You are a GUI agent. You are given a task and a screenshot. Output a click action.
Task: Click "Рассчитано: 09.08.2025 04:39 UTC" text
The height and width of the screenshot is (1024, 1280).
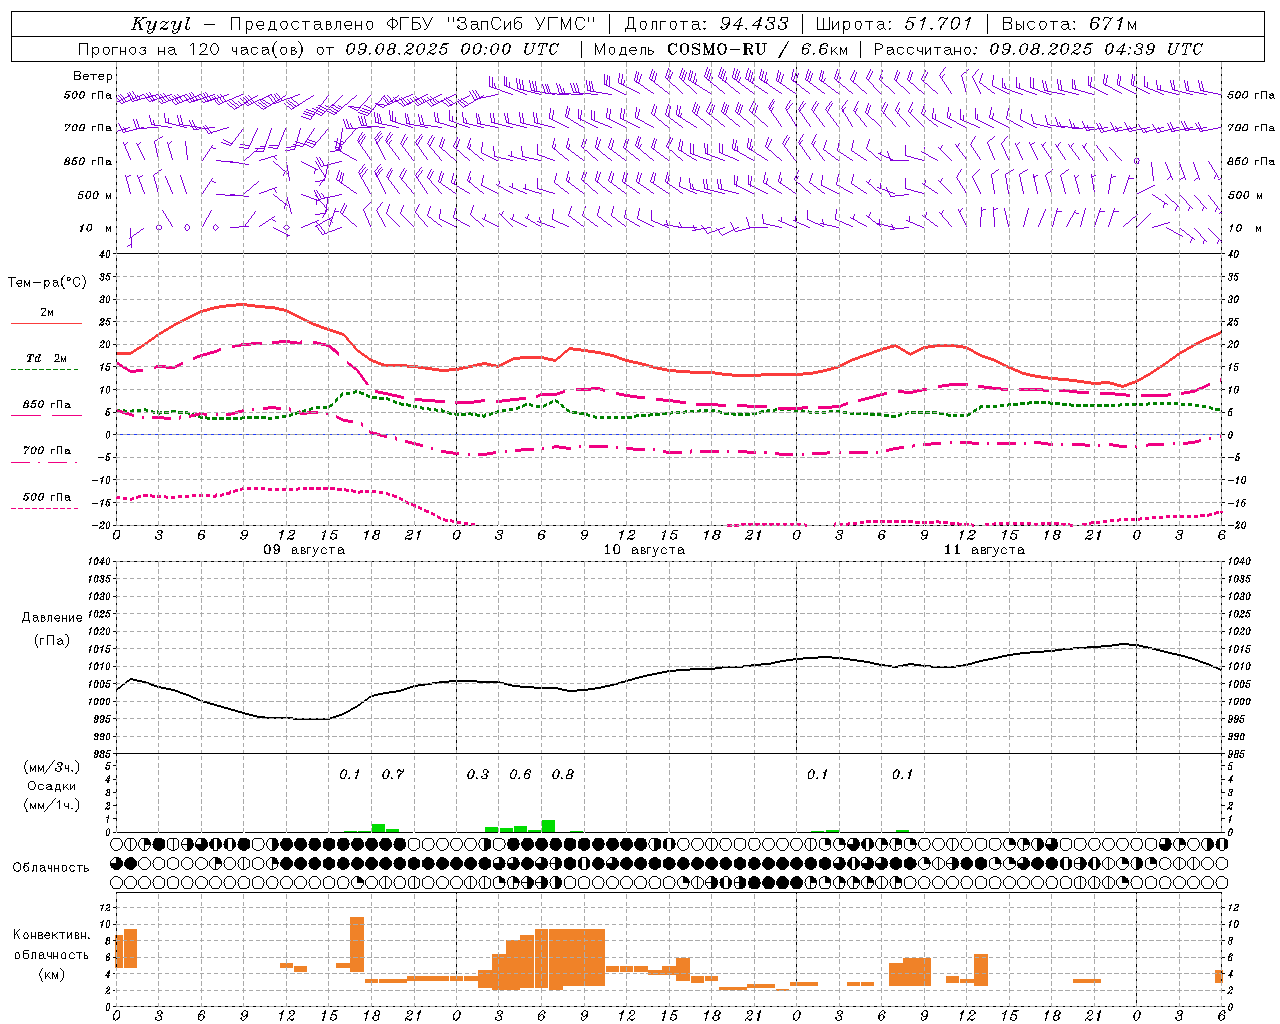(1038, 49)
